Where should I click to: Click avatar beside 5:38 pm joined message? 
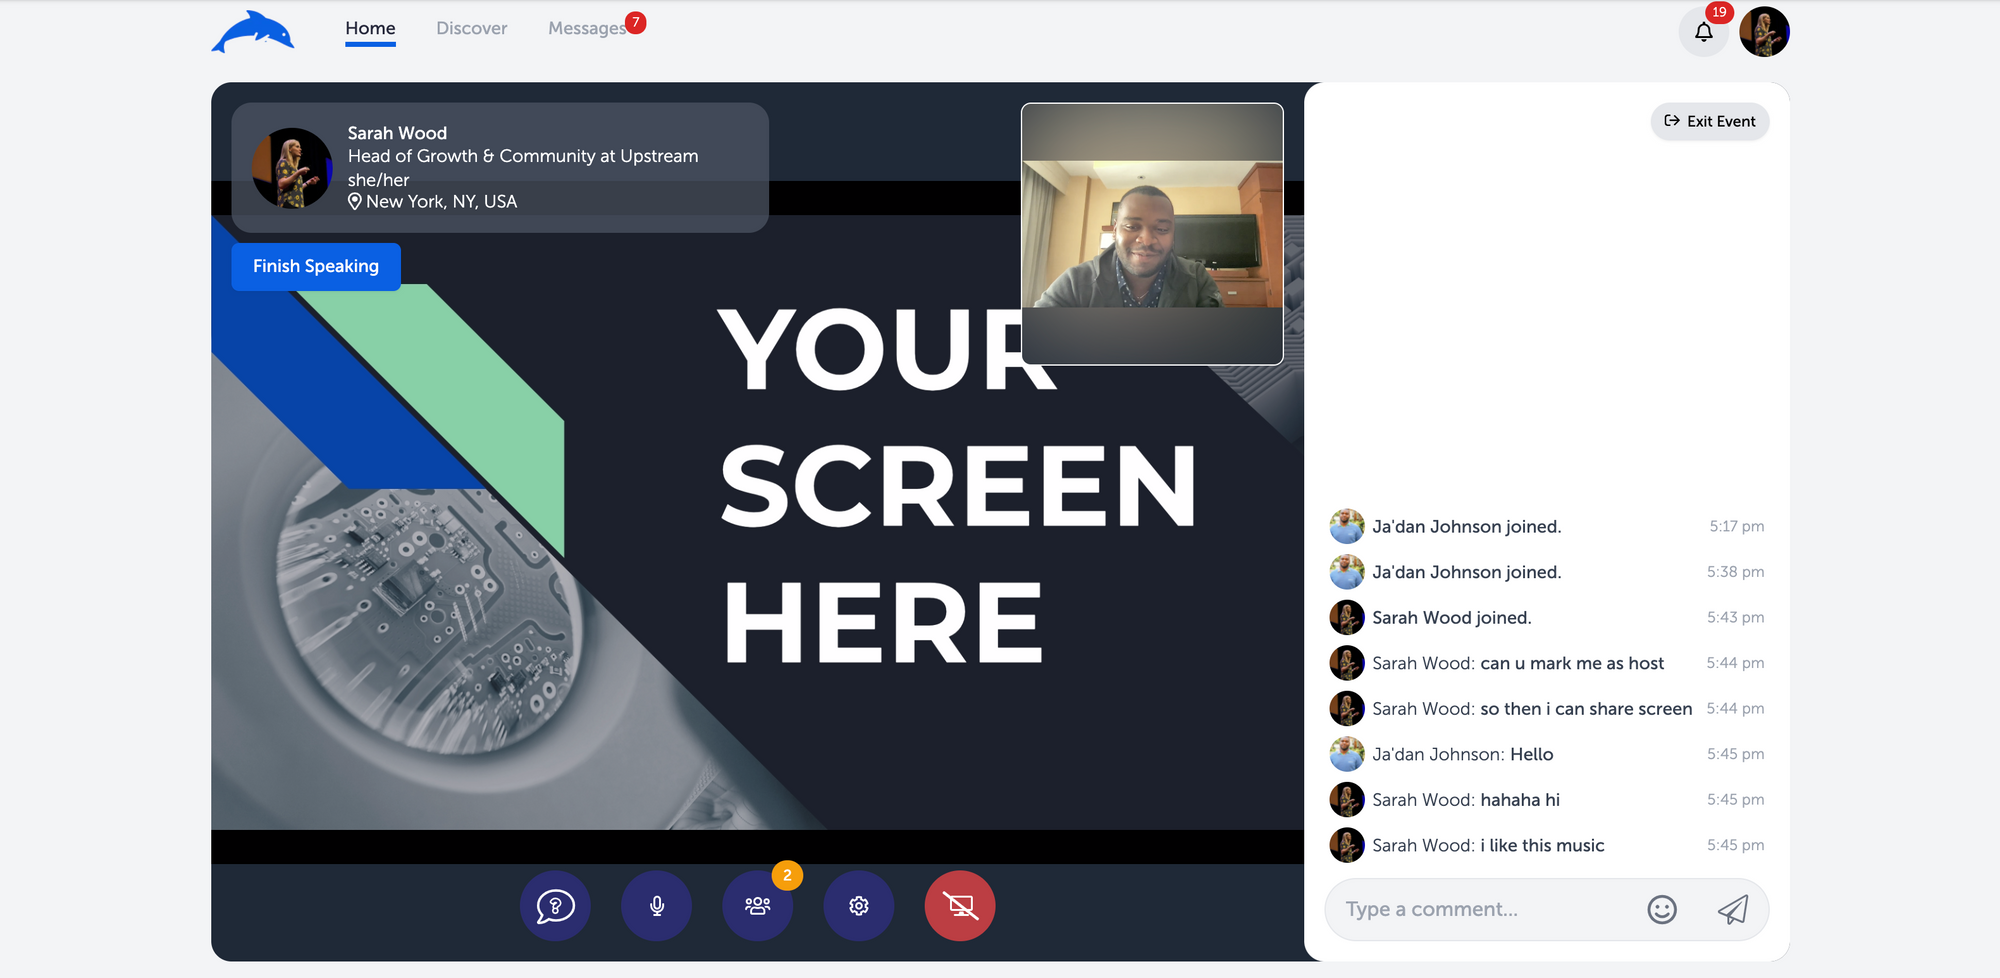(1347, 572)
